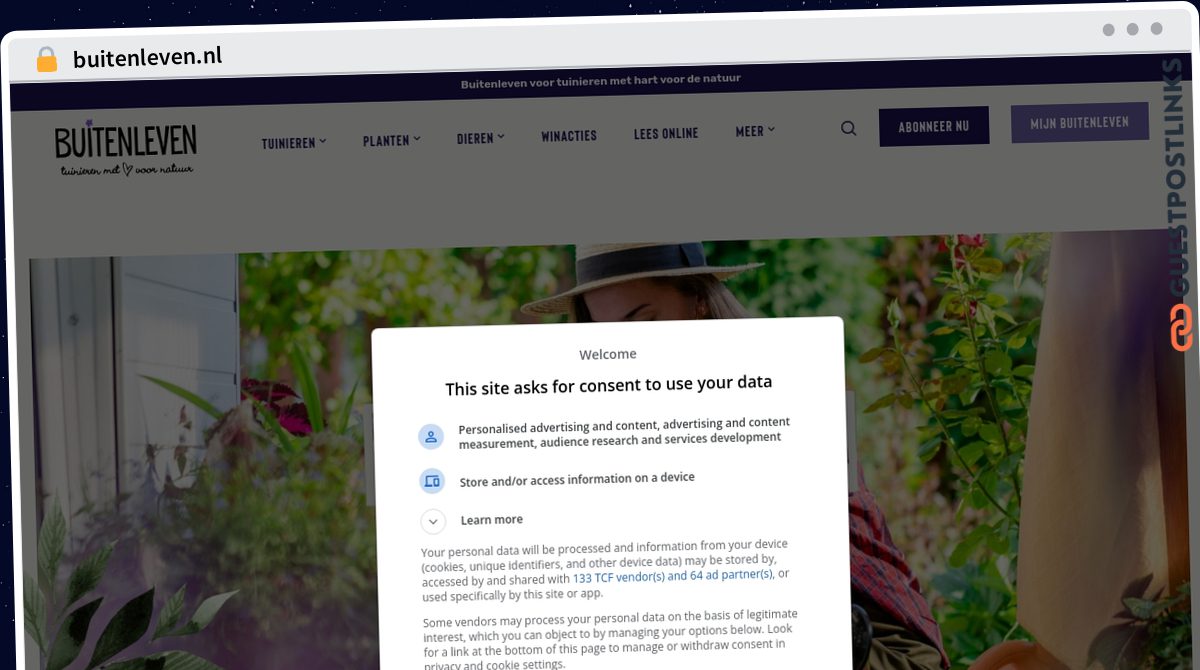
Task: Open the Planten dropdown menu
Action: pos(391,141)
